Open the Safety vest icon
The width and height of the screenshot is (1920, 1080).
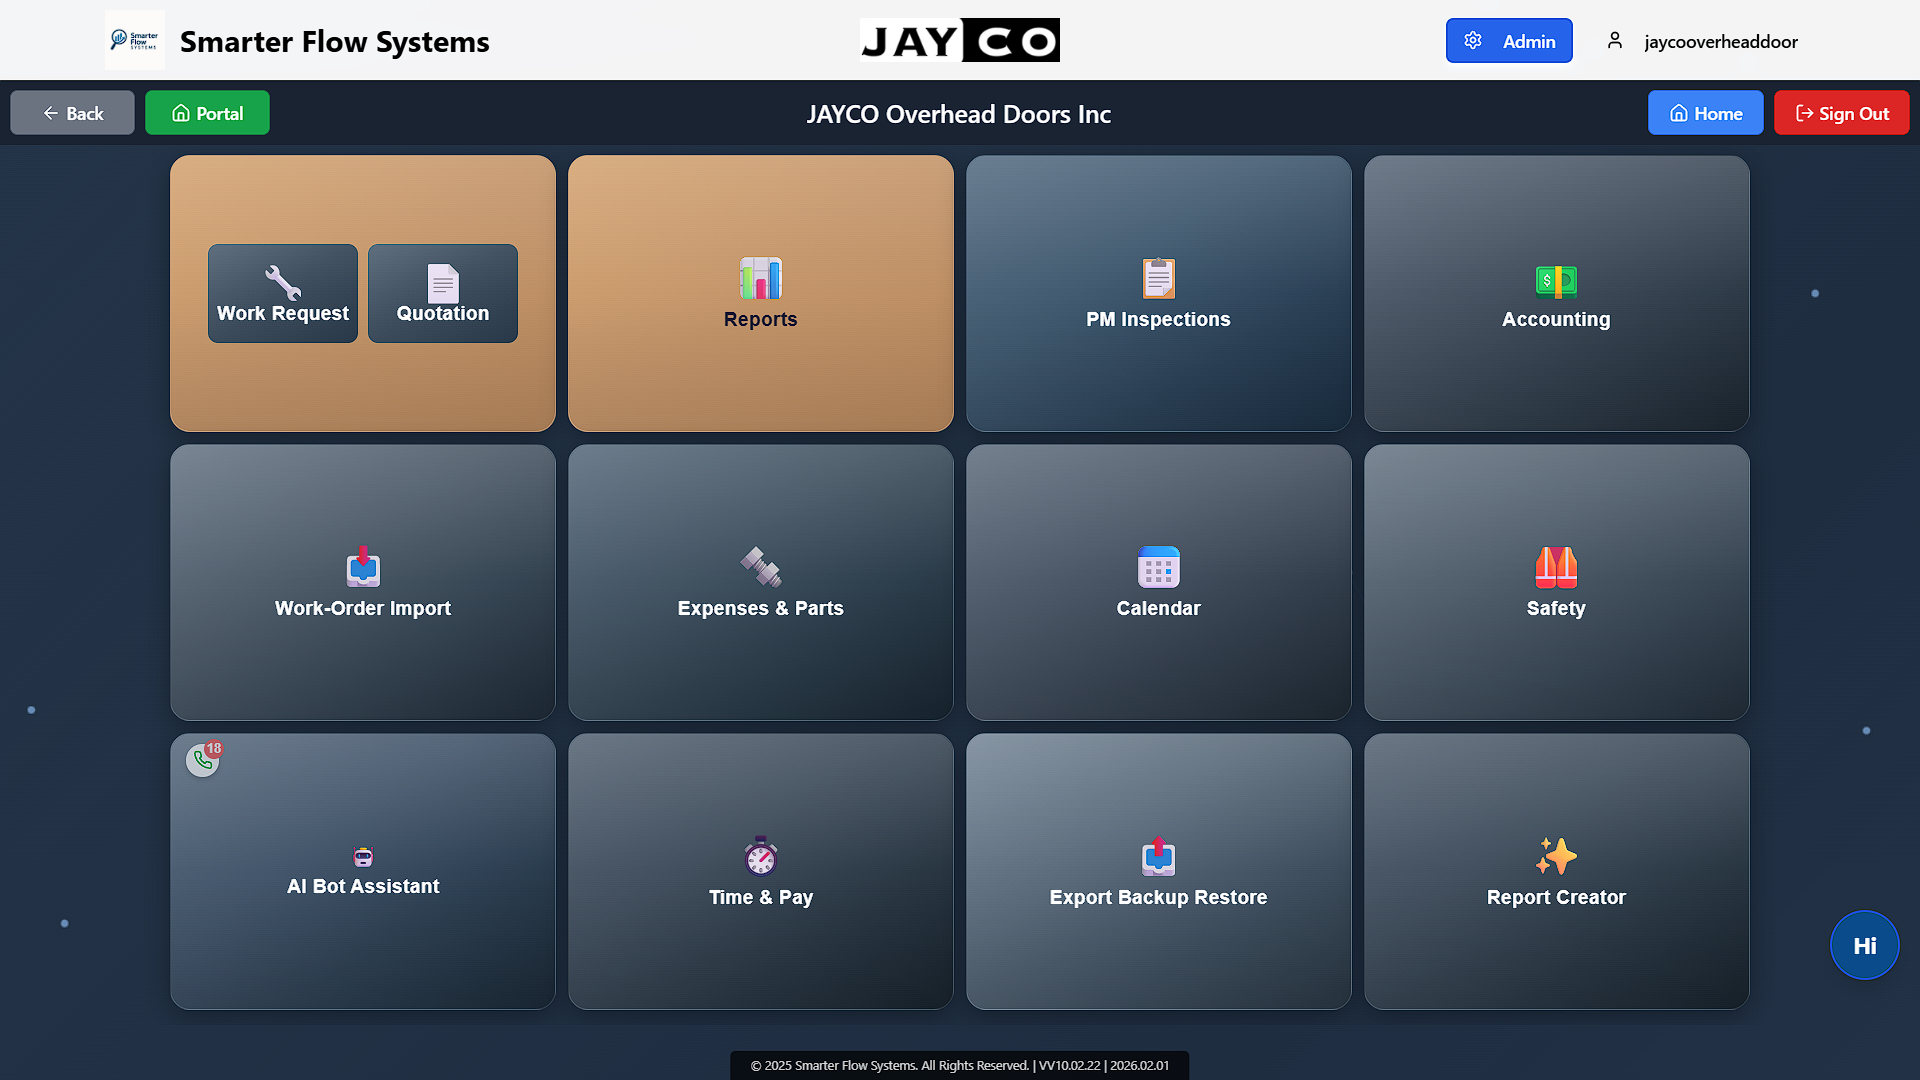(1556, 567)
